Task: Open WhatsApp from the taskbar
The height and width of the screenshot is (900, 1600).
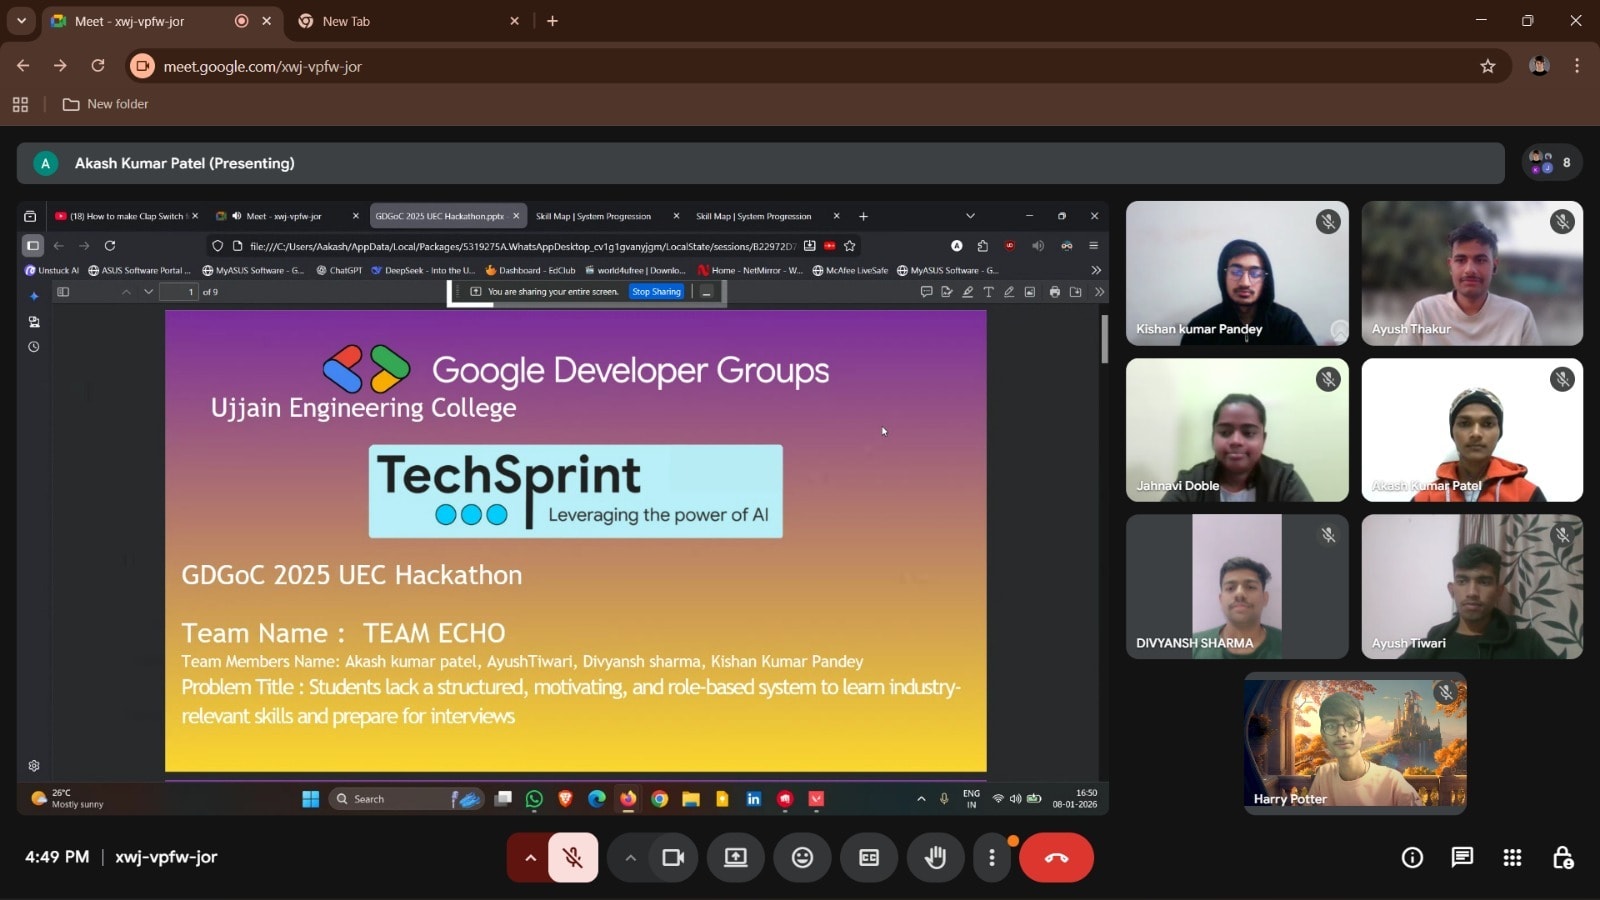Action: 534,799
